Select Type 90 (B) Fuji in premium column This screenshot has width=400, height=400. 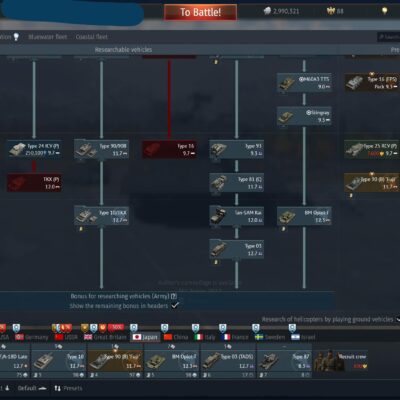[x=372, y=182]
